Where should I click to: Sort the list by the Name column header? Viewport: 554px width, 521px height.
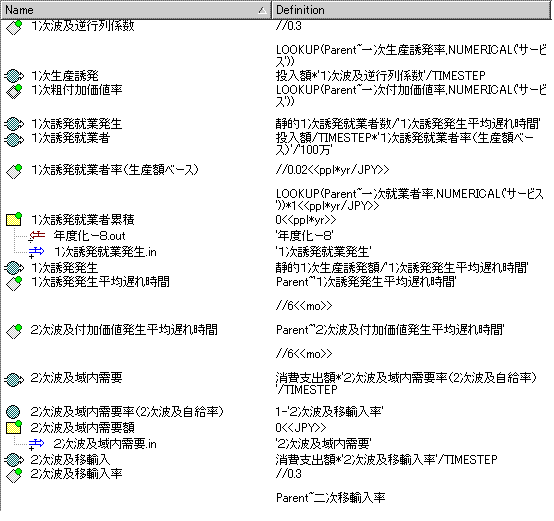(x=136, y=10)
